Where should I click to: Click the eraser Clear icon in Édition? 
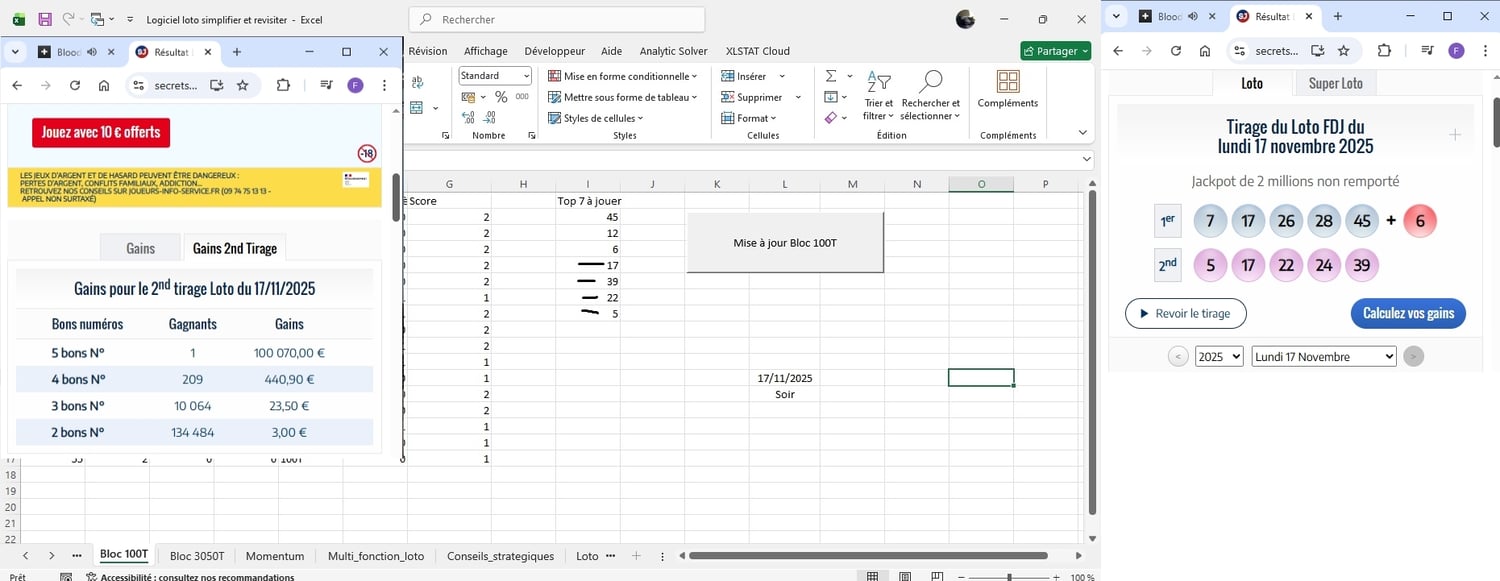coord(831,118)
